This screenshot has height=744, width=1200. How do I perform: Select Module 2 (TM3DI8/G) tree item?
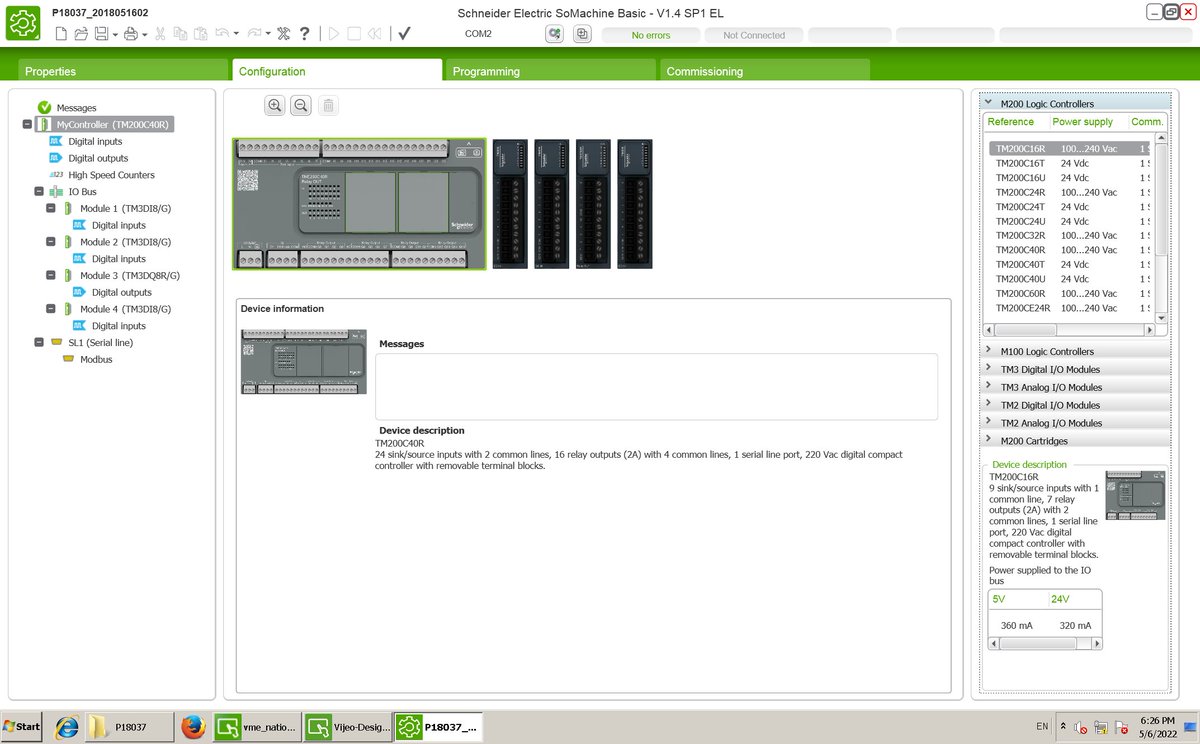click(x=125, y=242)
